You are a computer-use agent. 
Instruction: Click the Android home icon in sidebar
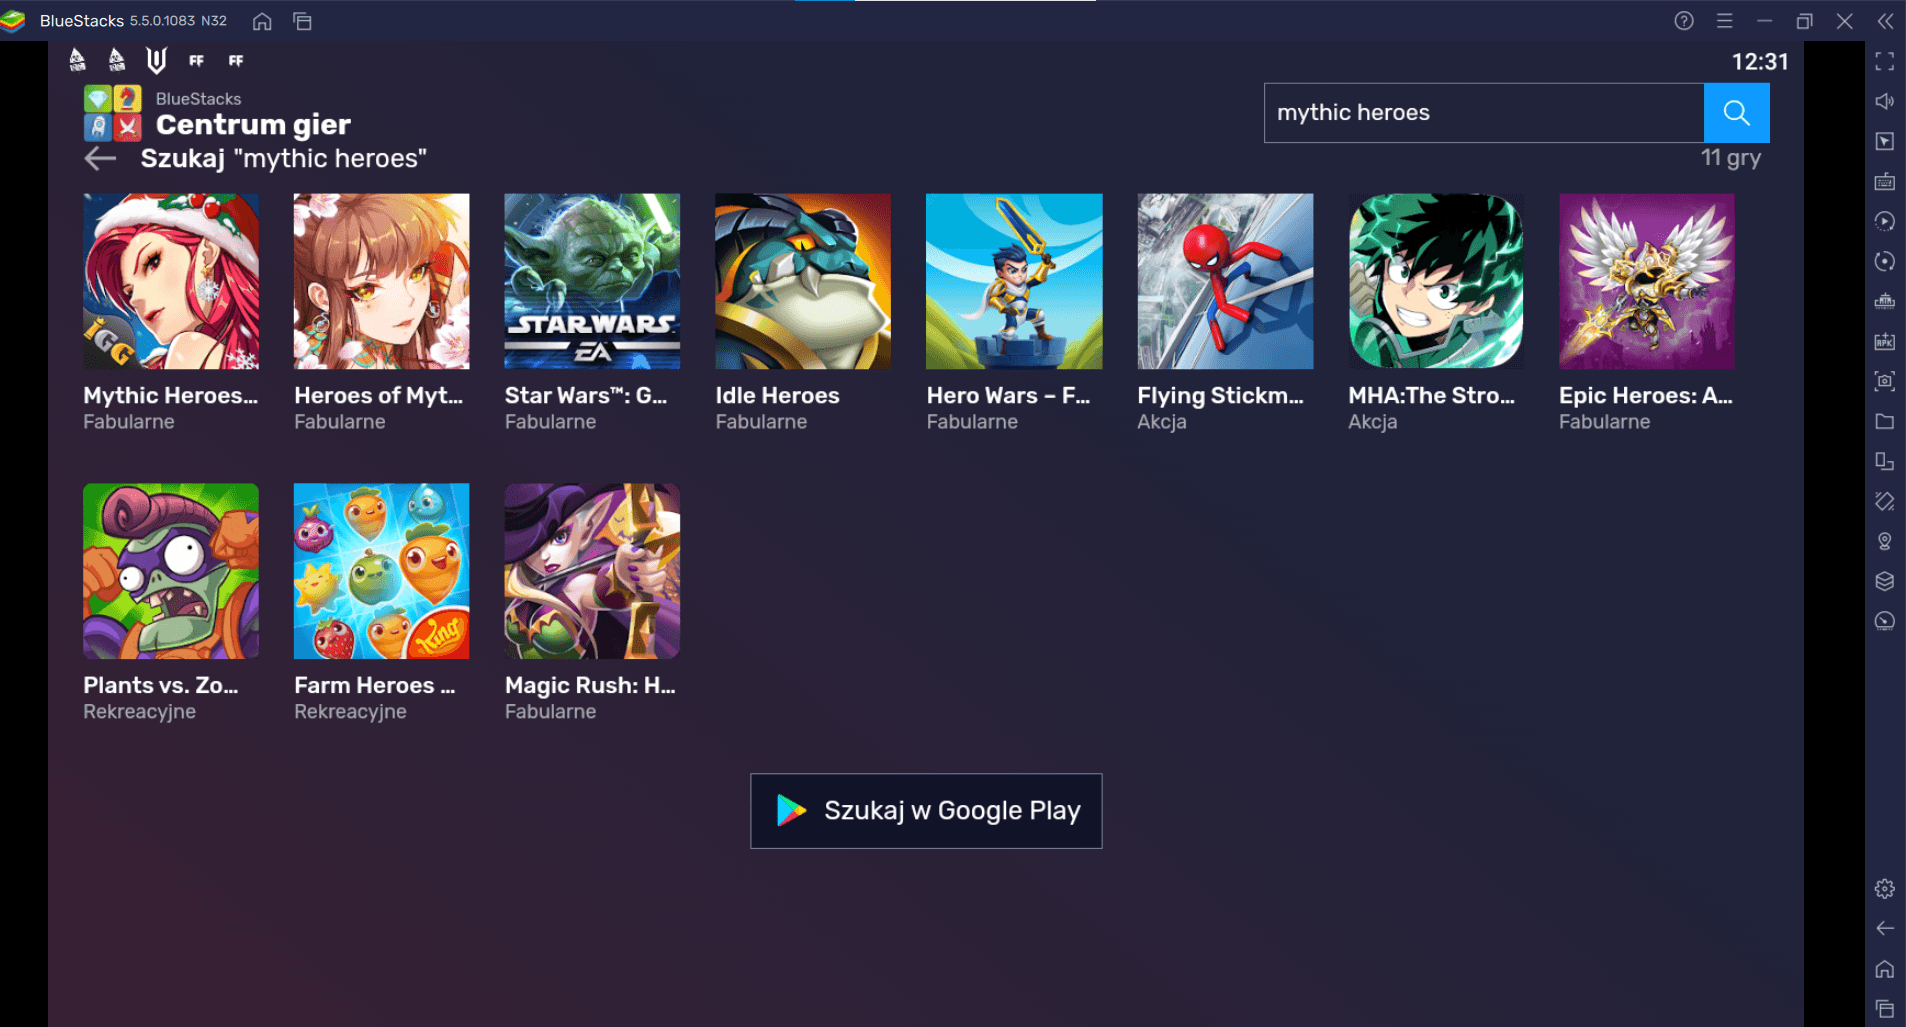(1885, 968)
